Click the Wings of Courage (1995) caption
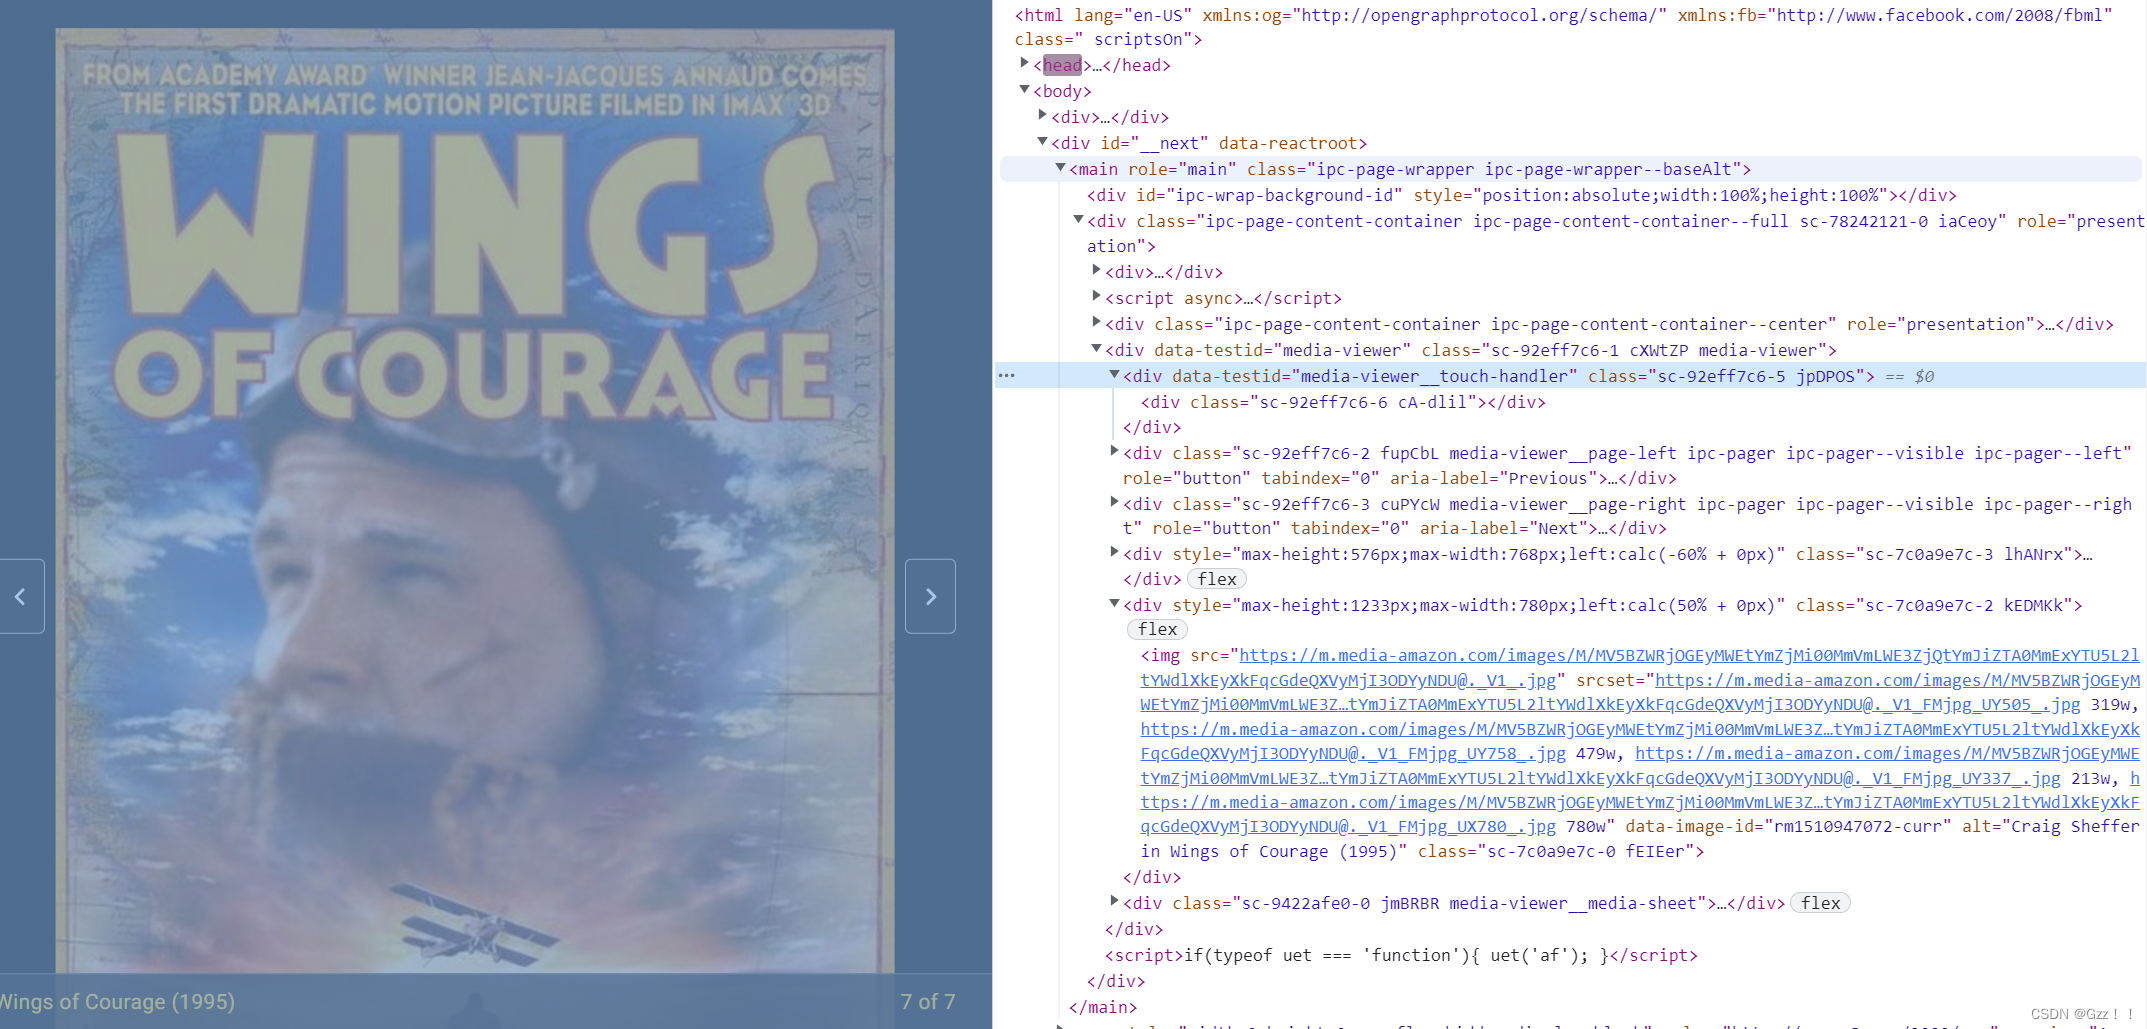The height and width of the screenshot is (1029, 2147). coord(116,1002)
